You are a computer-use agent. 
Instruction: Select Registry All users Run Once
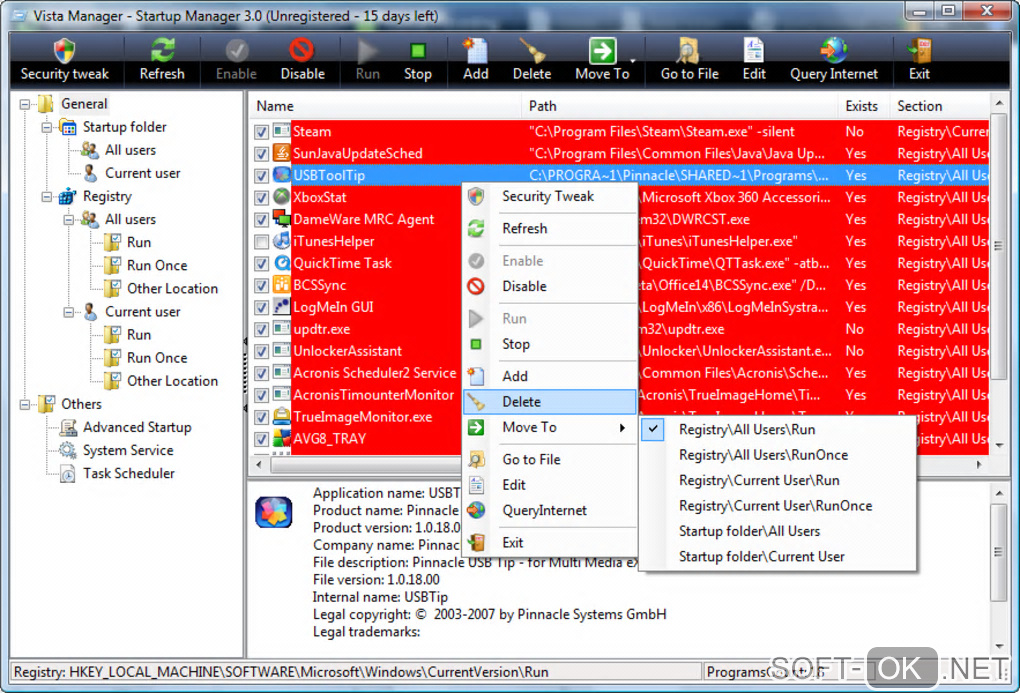click(157, 265)
